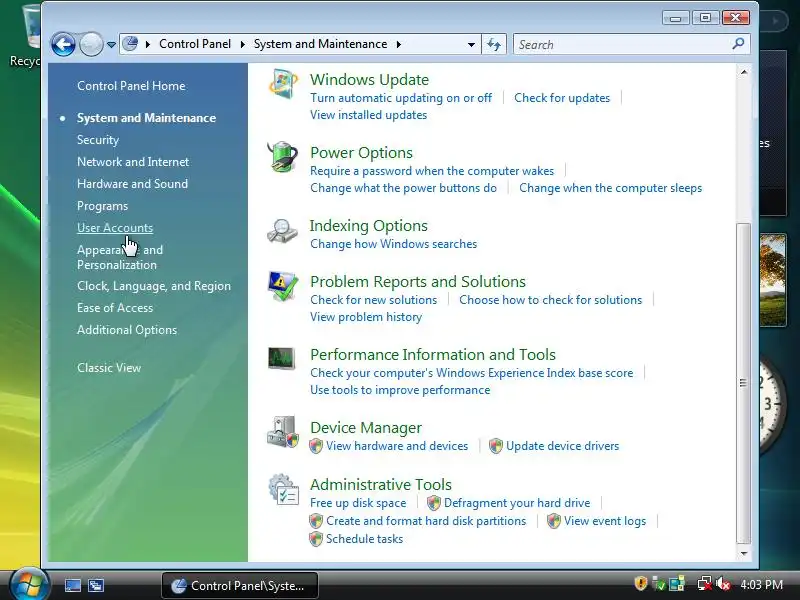Image resolution: width=800 pixels, height=600 pixels.
Task: Open the Administrative Tools heading link
Action: tap(381, 484)
